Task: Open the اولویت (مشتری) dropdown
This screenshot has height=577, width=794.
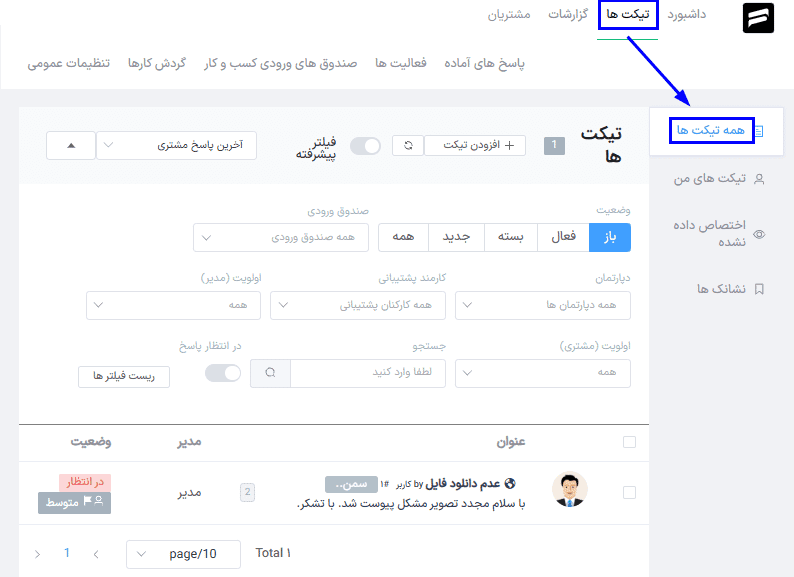Action: pos(543,373)
